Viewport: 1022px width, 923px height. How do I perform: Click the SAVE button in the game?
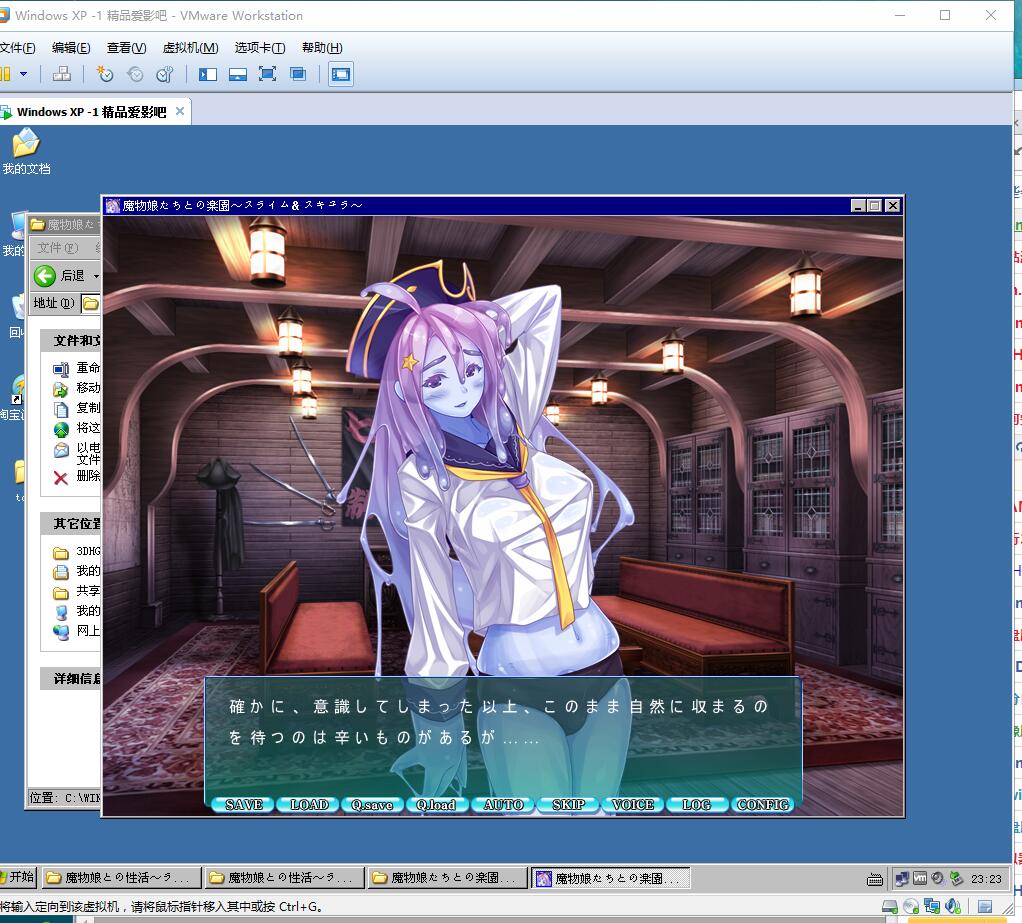[x=244, y=805]
